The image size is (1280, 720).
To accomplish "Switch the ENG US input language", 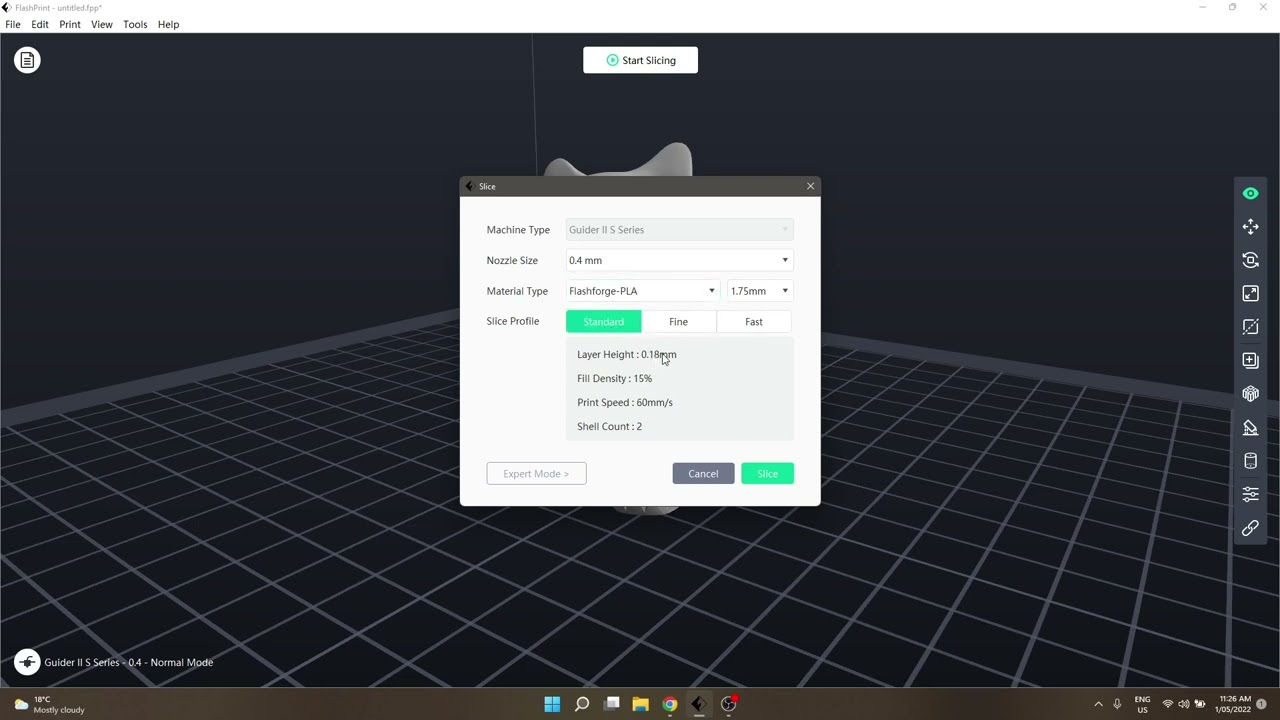I will pos(1142,704).
